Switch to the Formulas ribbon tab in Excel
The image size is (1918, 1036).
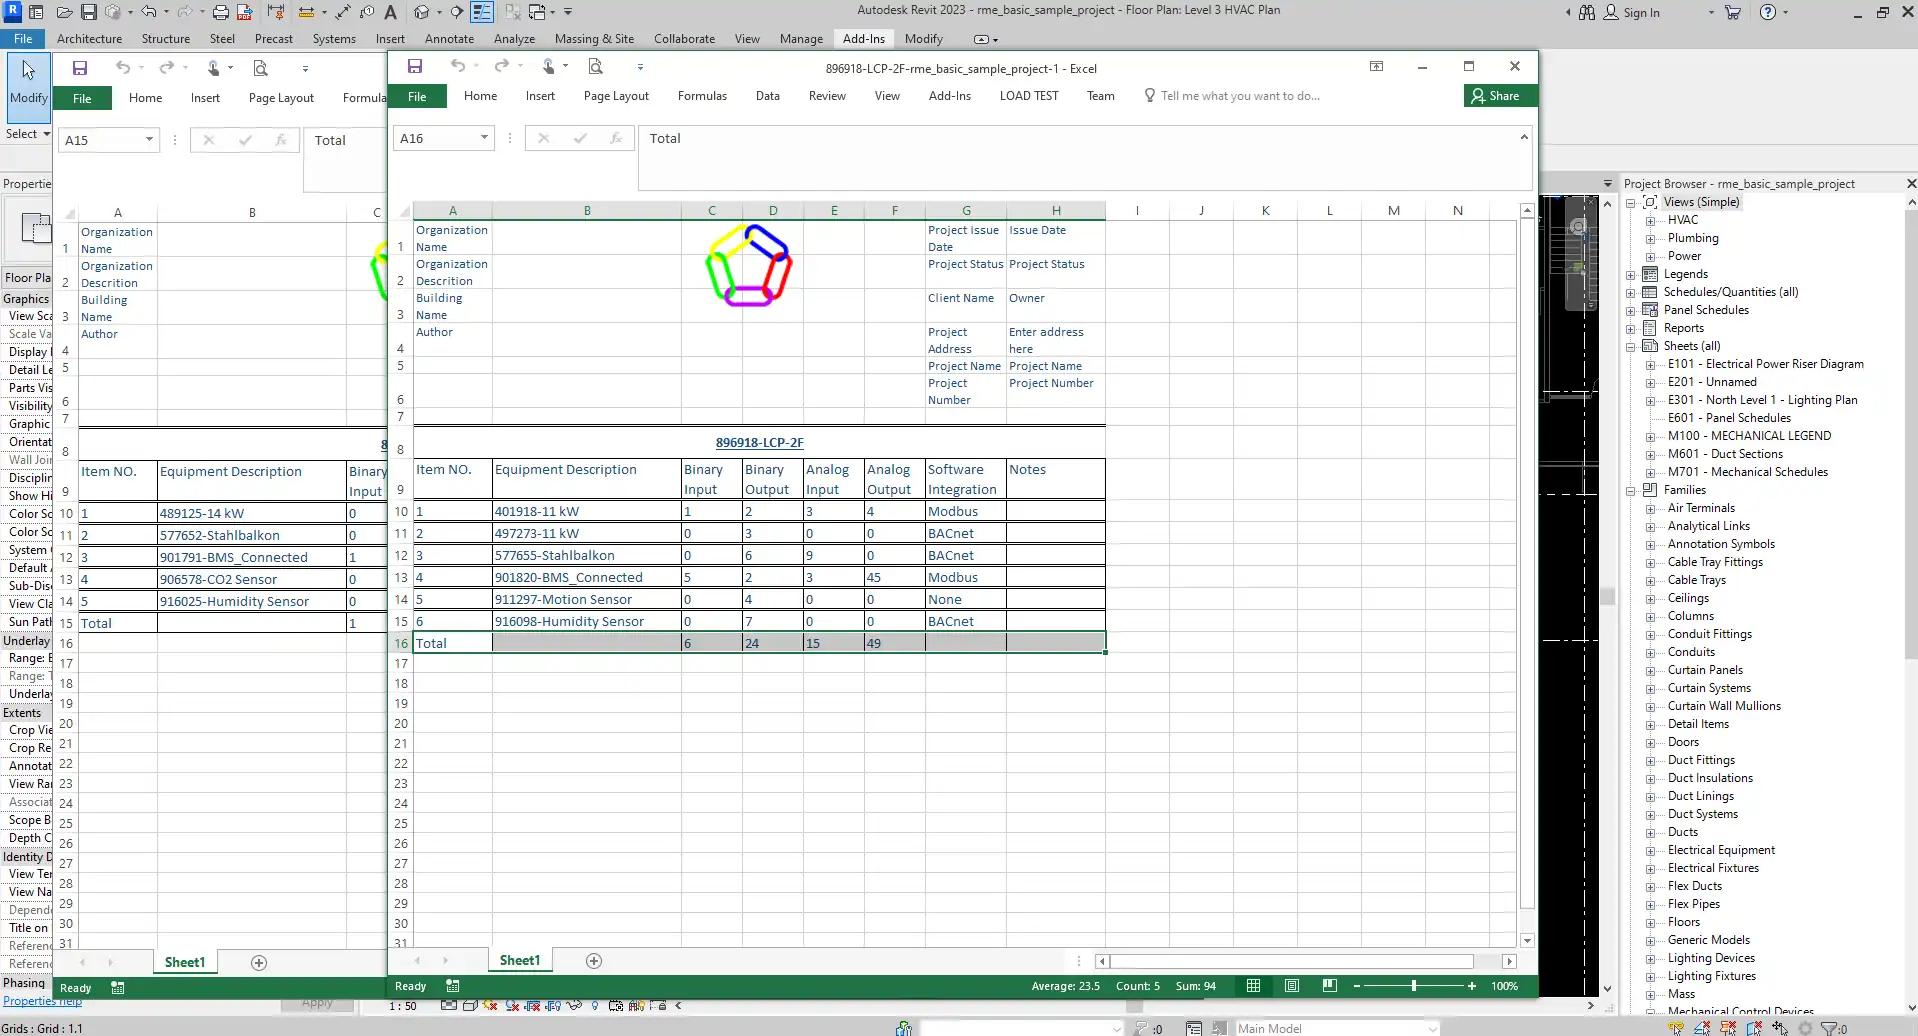coord(702,96)
